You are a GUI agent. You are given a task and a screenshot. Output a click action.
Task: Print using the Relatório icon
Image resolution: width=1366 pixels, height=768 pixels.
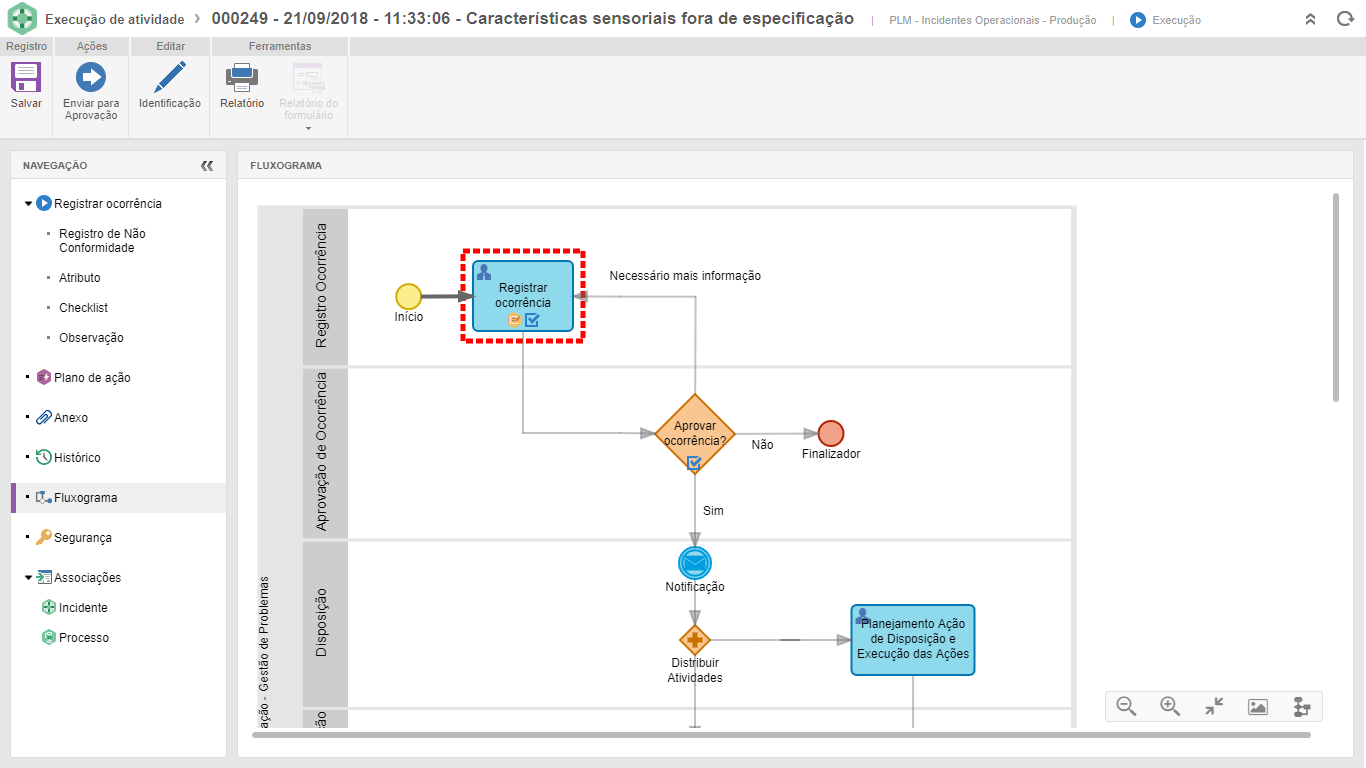pyautogui.click(x=242, y=78)
